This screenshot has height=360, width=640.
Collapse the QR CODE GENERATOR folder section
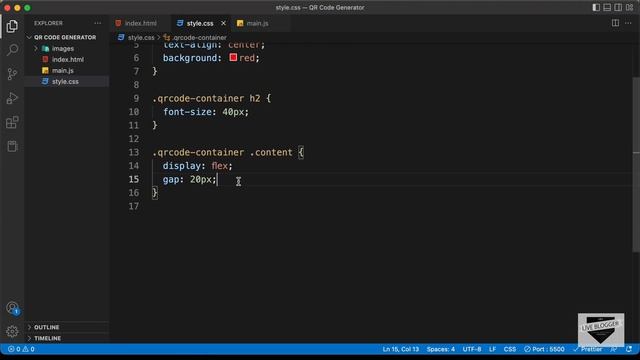click(x=66, y=37)
